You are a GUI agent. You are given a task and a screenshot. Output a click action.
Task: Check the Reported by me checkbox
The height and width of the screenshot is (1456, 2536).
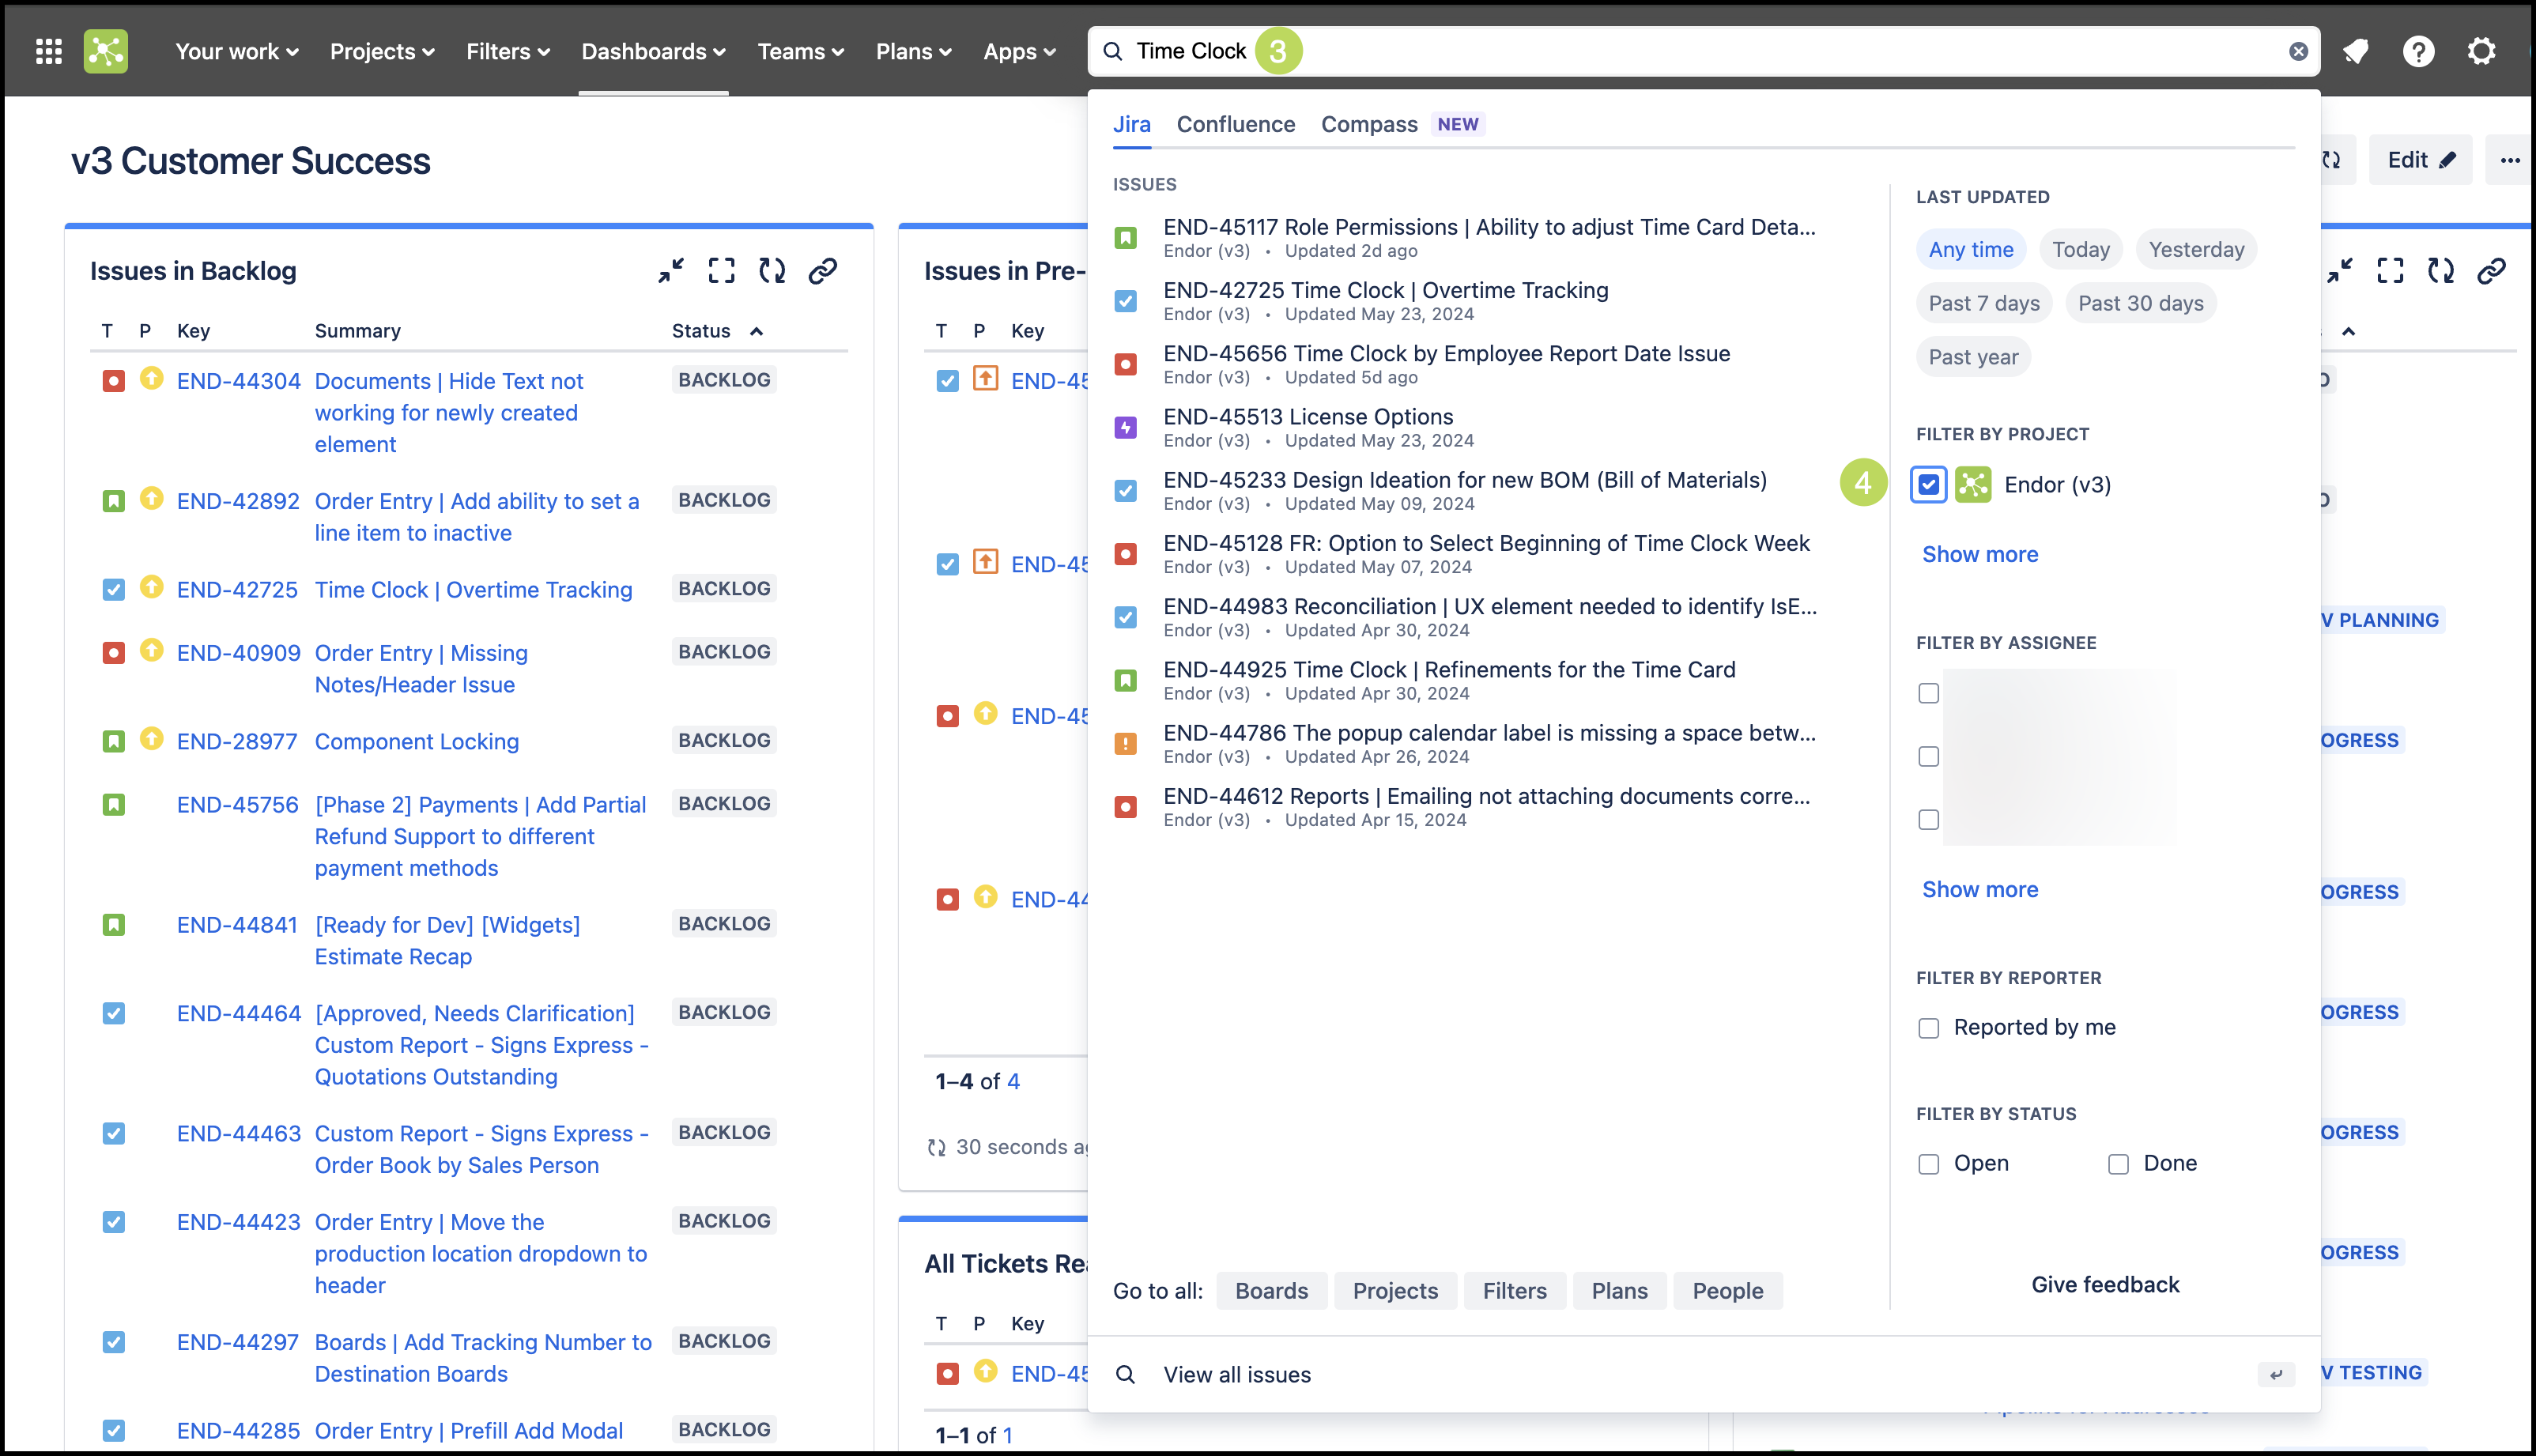(1928, 1028)
